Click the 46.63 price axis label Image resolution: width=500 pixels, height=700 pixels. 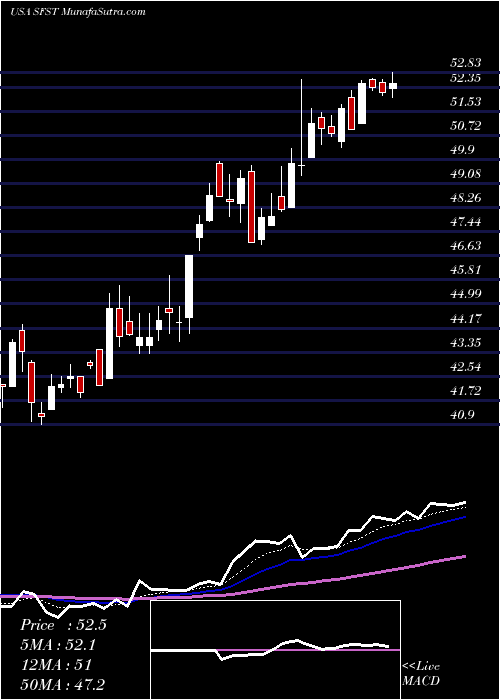(x=465, y=247)
